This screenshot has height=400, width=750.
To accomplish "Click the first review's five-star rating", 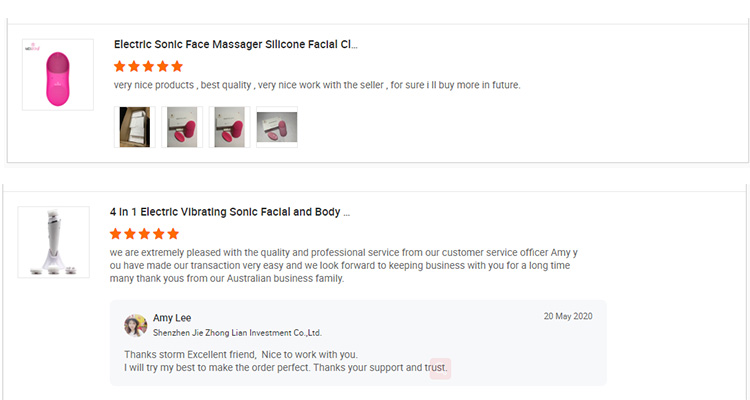I will pyautogui.click(x=148, y=66).
